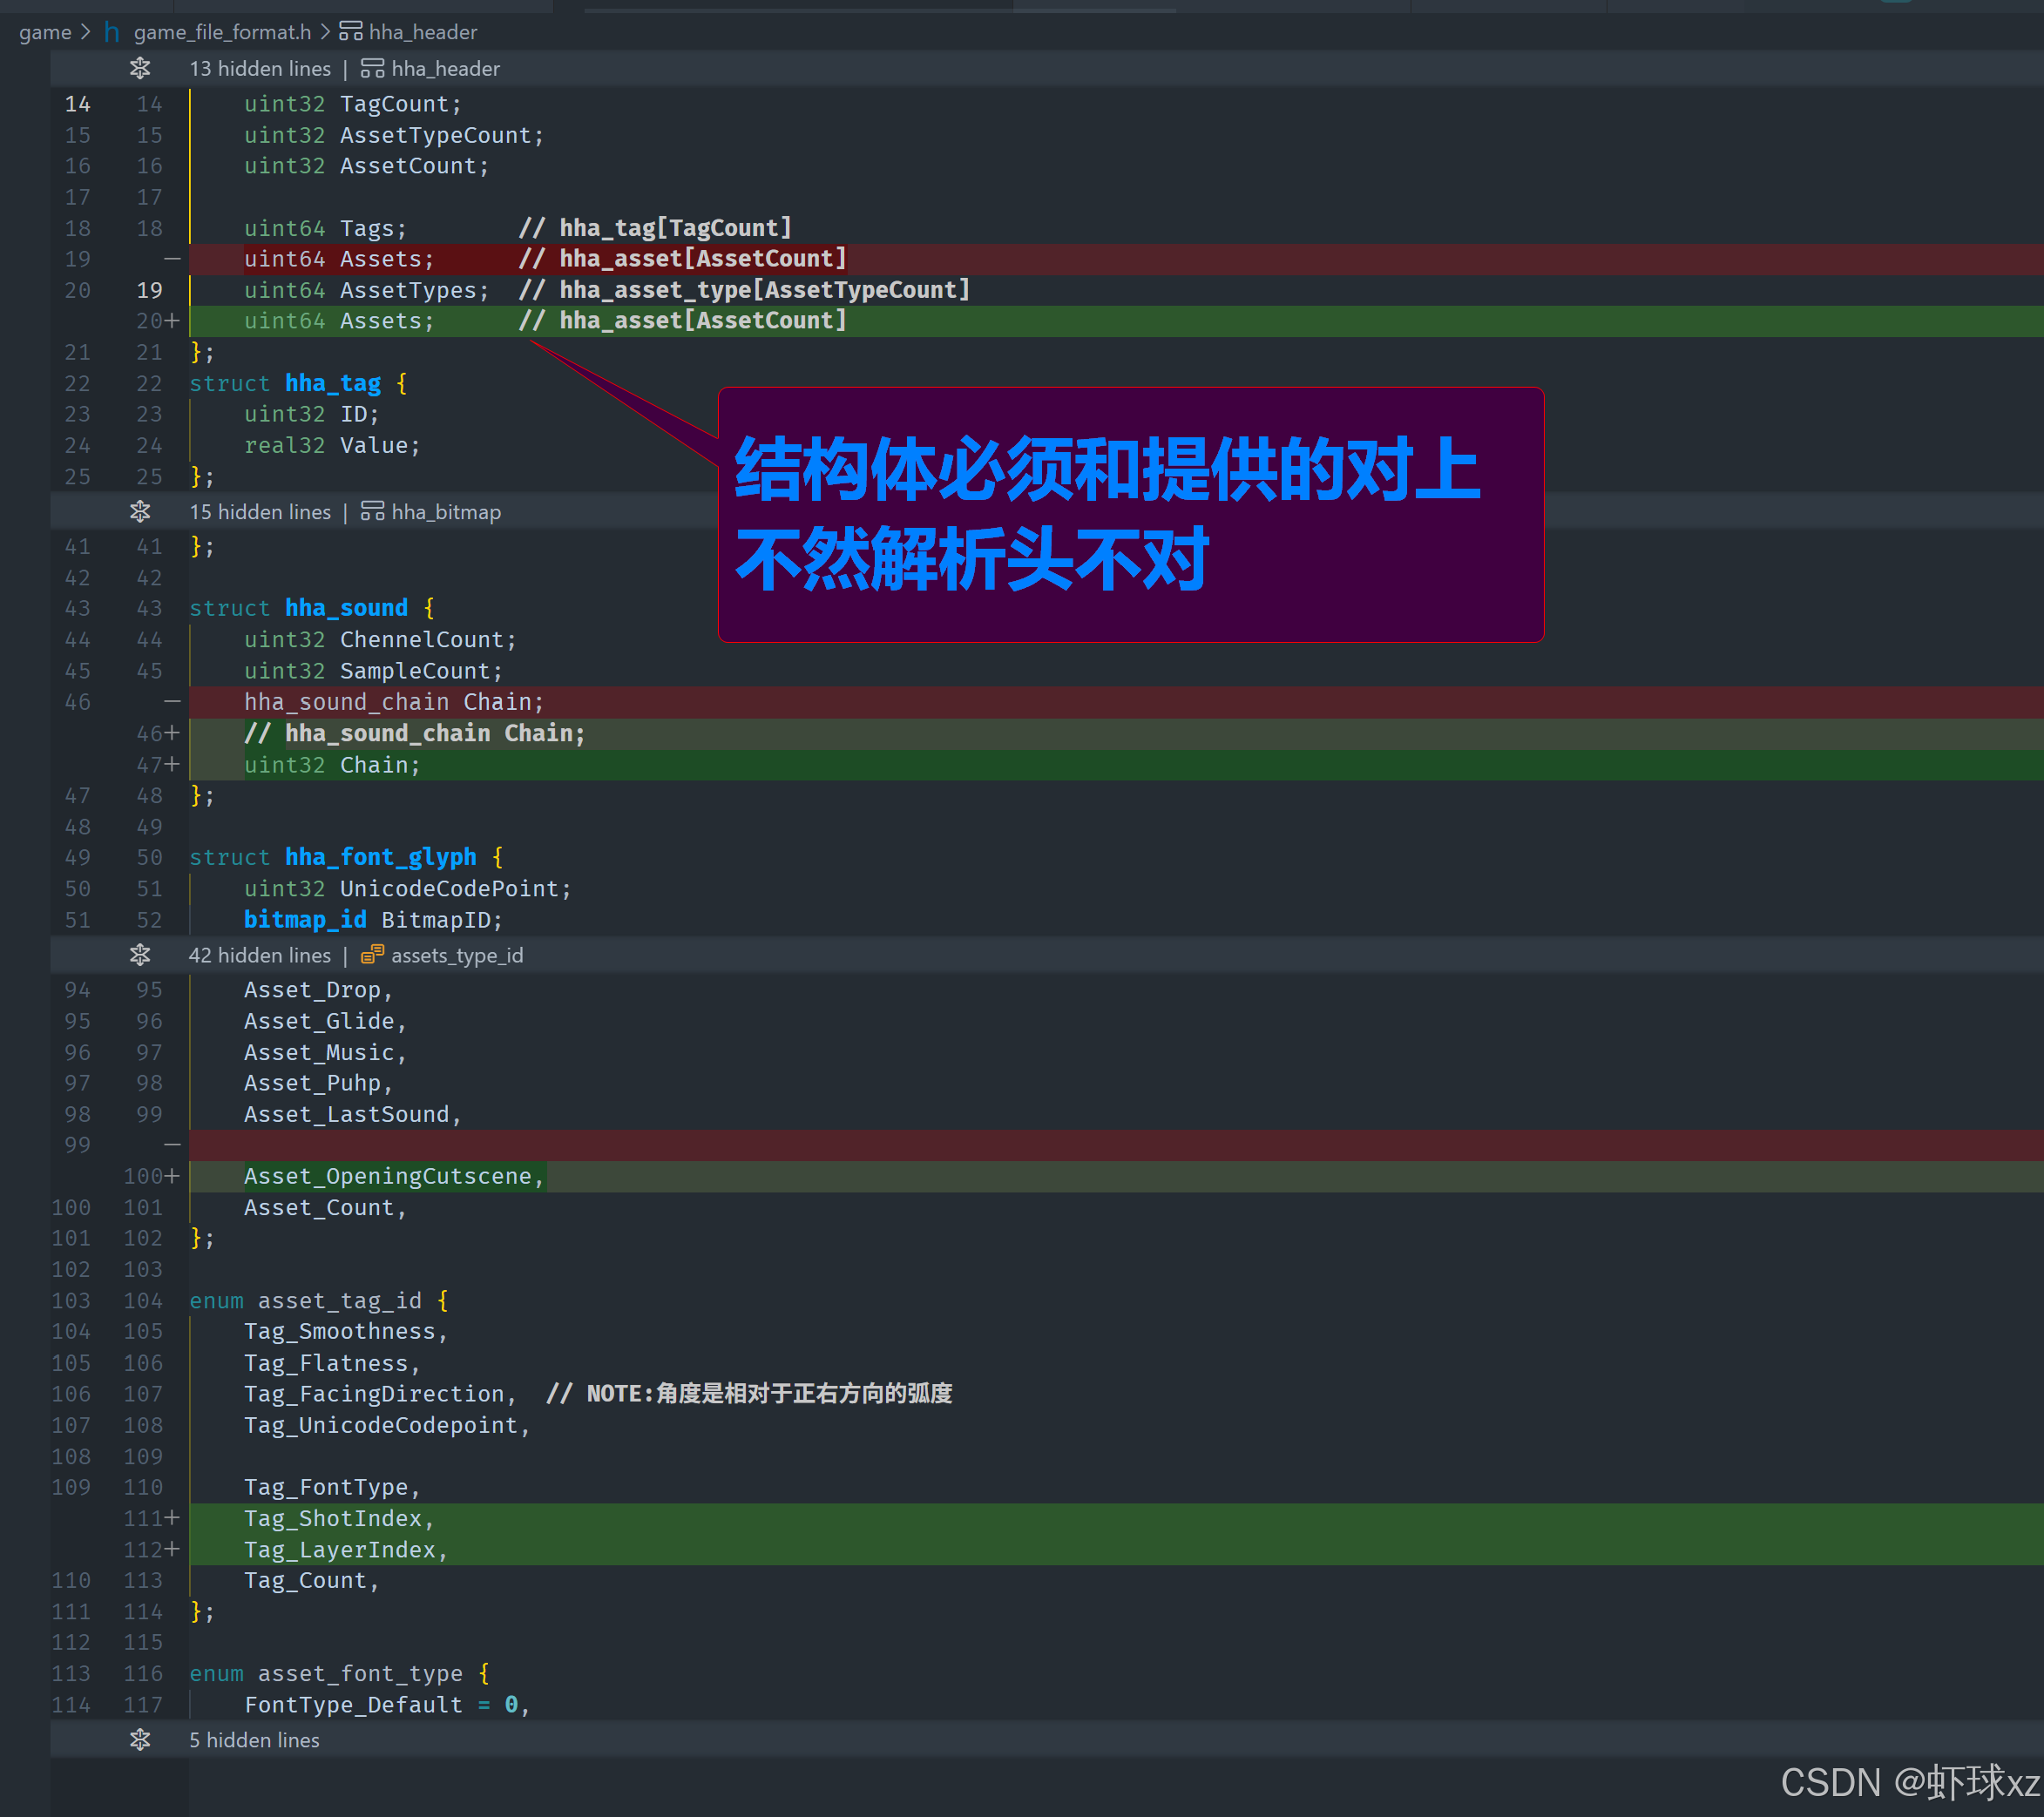Click the h file icon in breadcrumb
Screen dimensions: 2044x1817
112,32
